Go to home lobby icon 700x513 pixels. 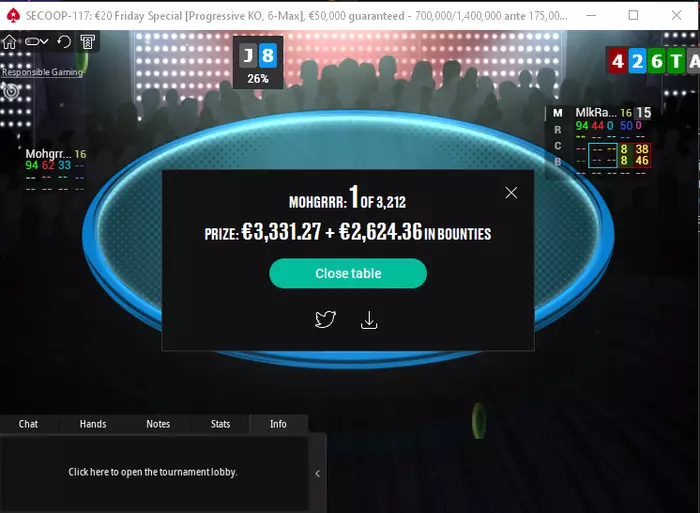(9, 42)
